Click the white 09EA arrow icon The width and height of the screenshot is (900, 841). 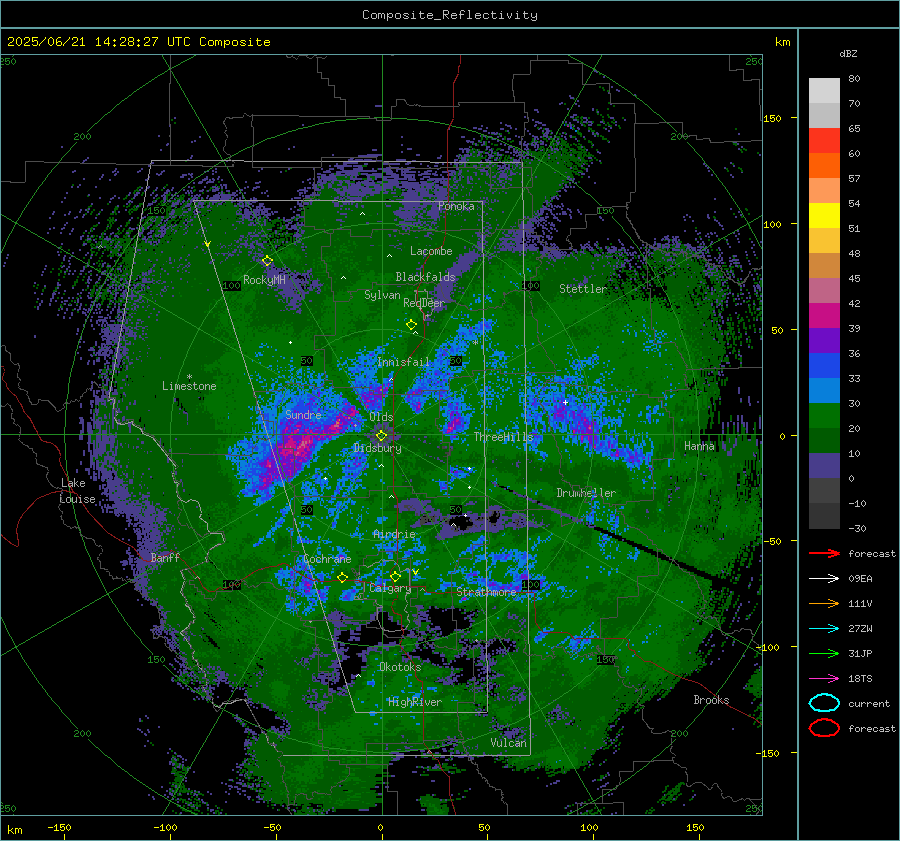pyautogui.click(x=824, y=579)
